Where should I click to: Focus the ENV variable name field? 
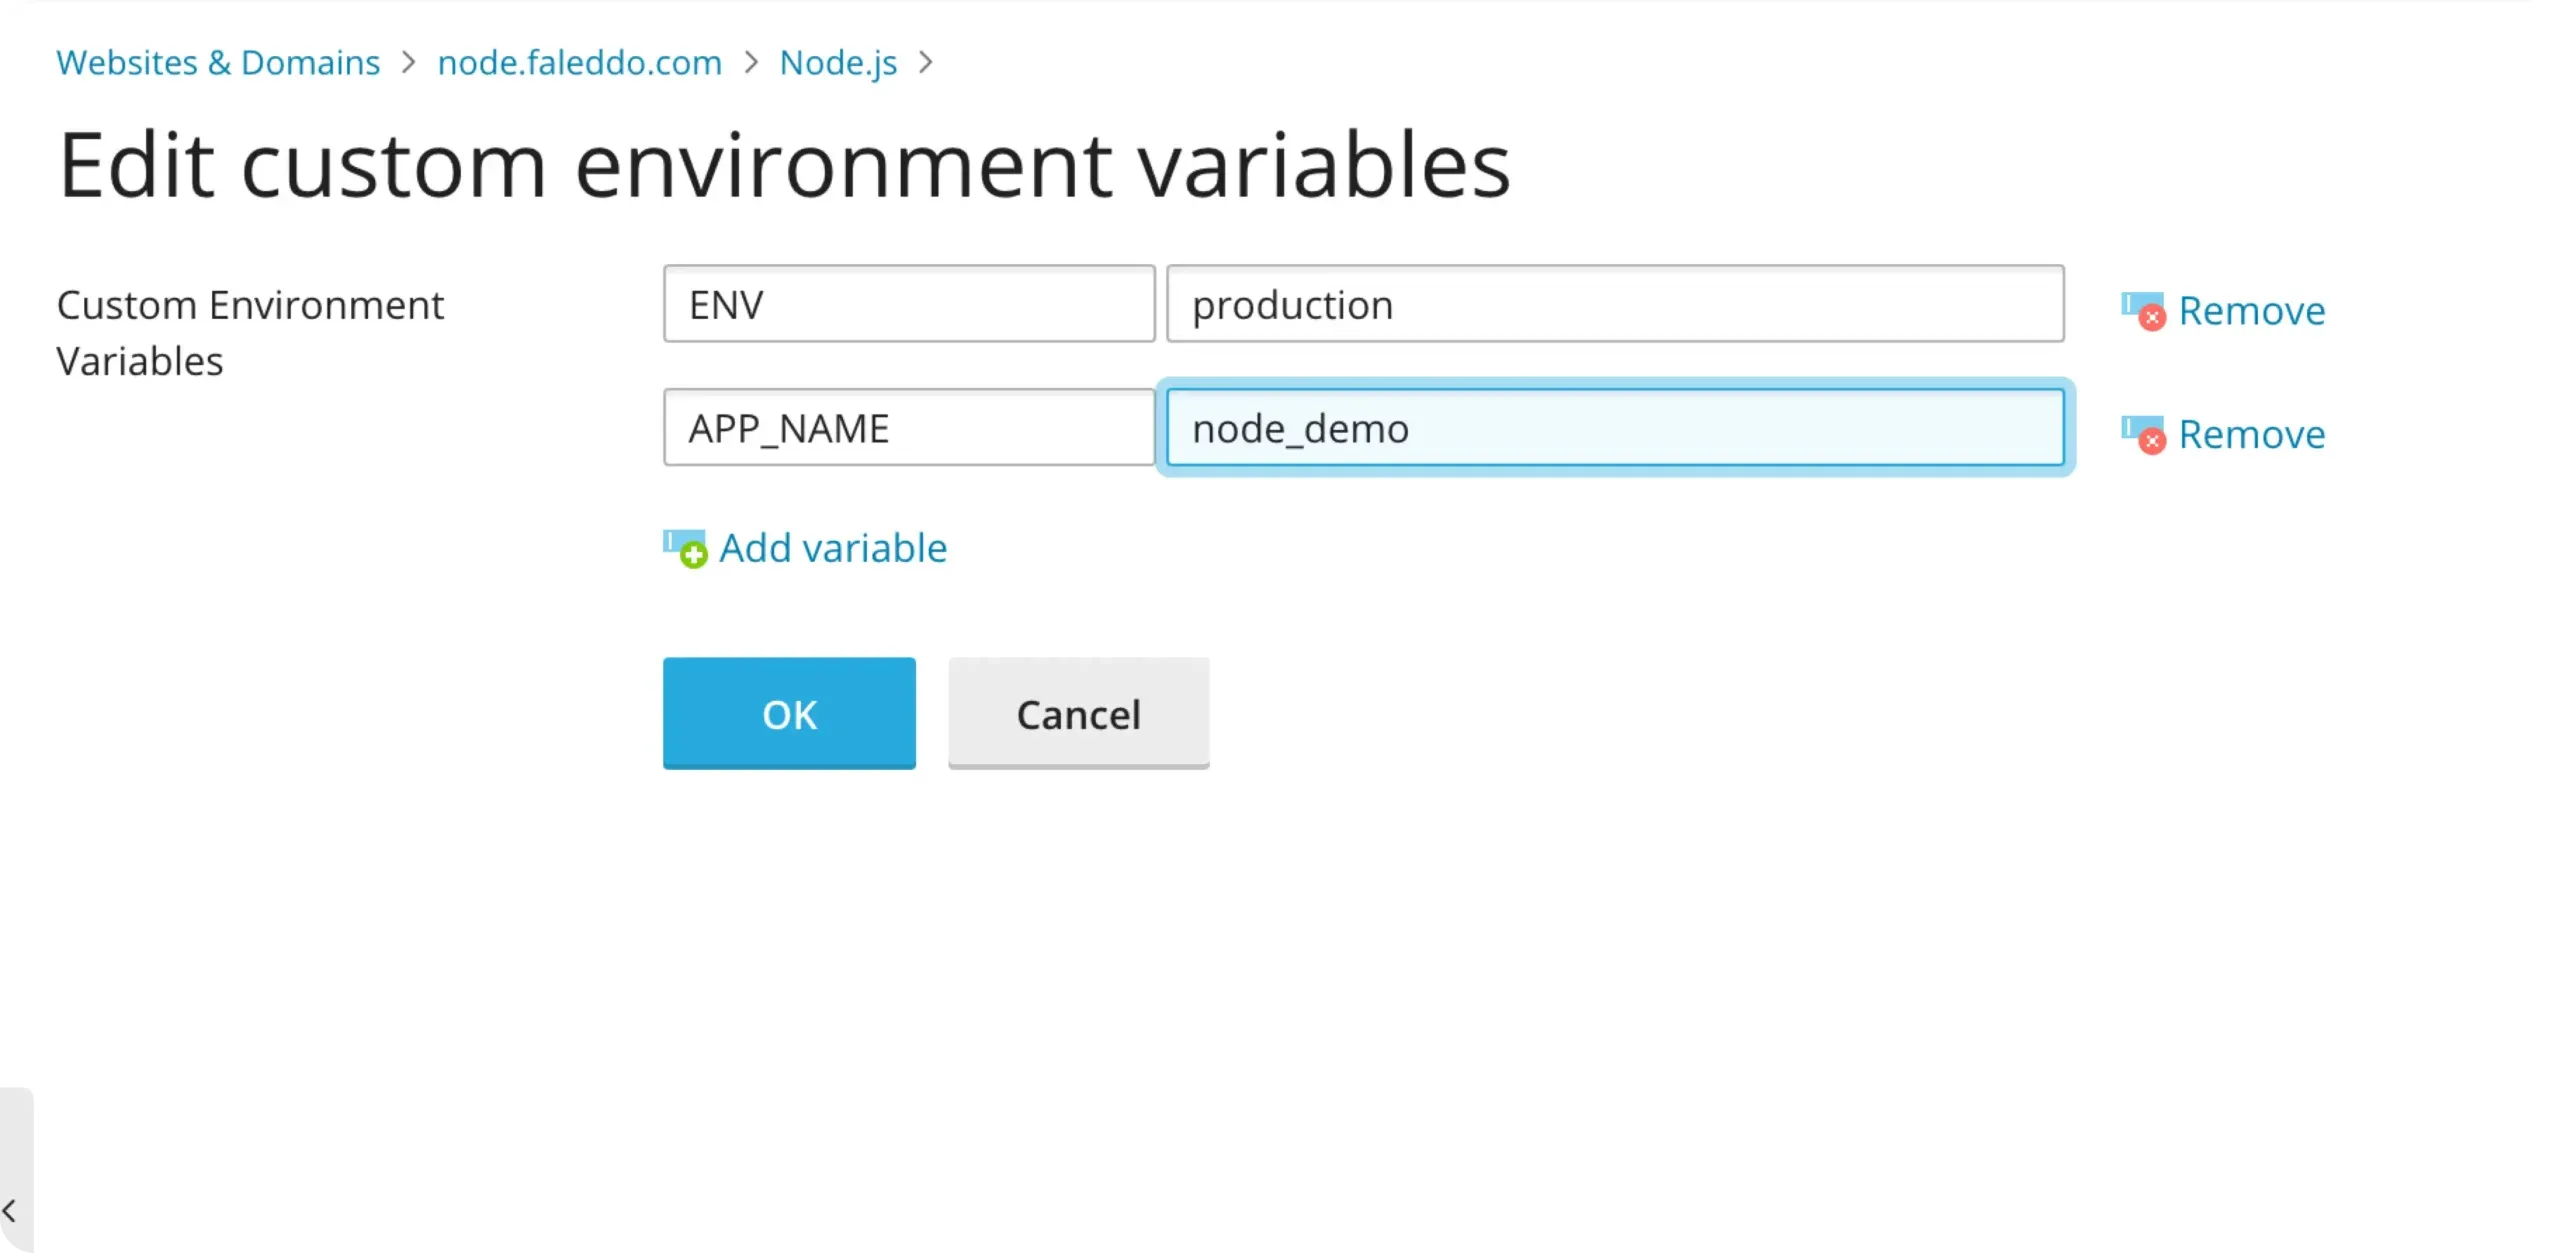pos(908,304)
